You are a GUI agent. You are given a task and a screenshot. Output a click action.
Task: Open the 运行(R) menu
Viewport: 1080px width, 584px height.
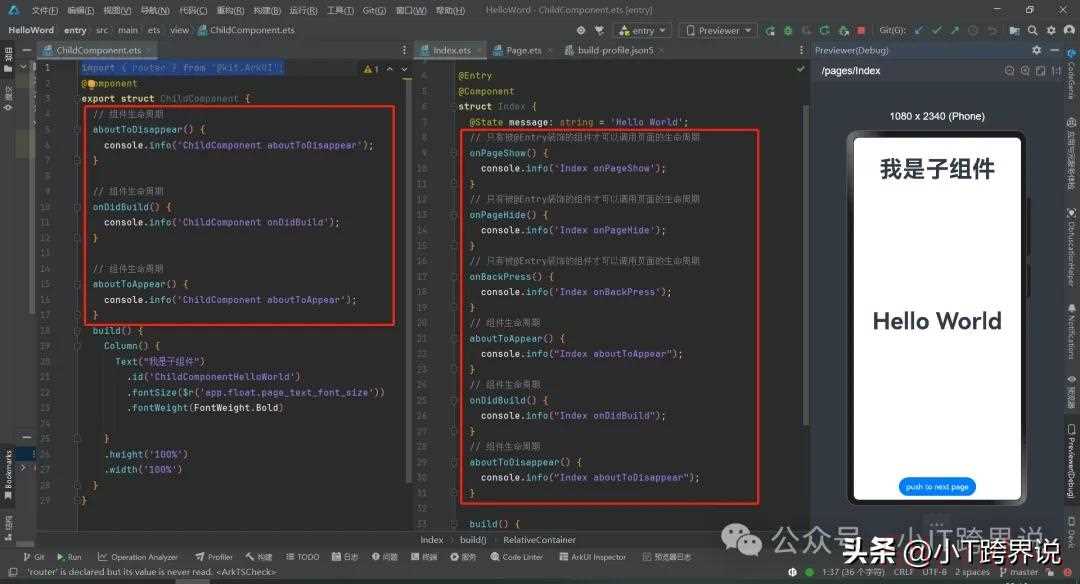[x=303, y=10]
